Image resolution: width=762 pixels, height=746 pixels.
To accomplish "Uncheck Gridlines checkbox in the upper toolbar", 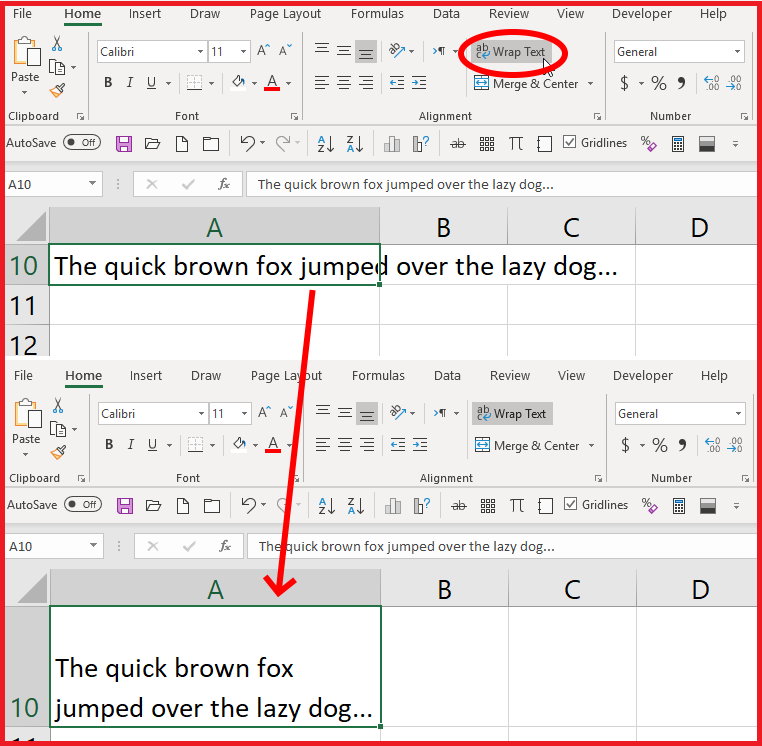I will click(x=569, y=142).
